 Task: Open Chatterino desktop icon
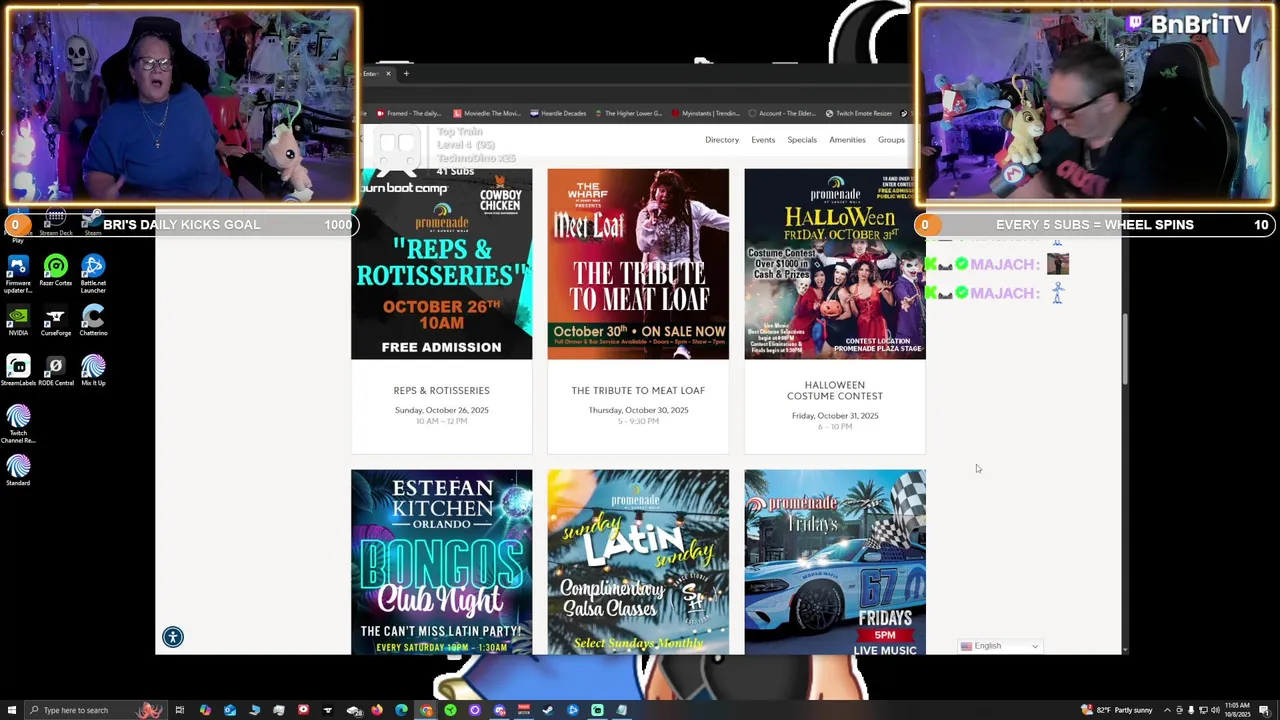[93, 320]
